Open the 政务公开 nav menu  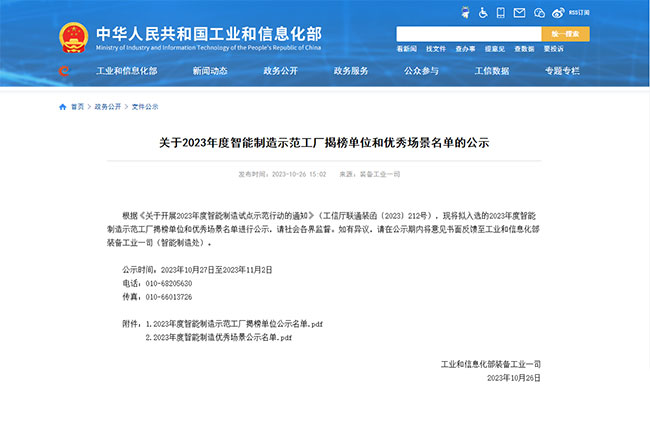click(x=281, y=71)
